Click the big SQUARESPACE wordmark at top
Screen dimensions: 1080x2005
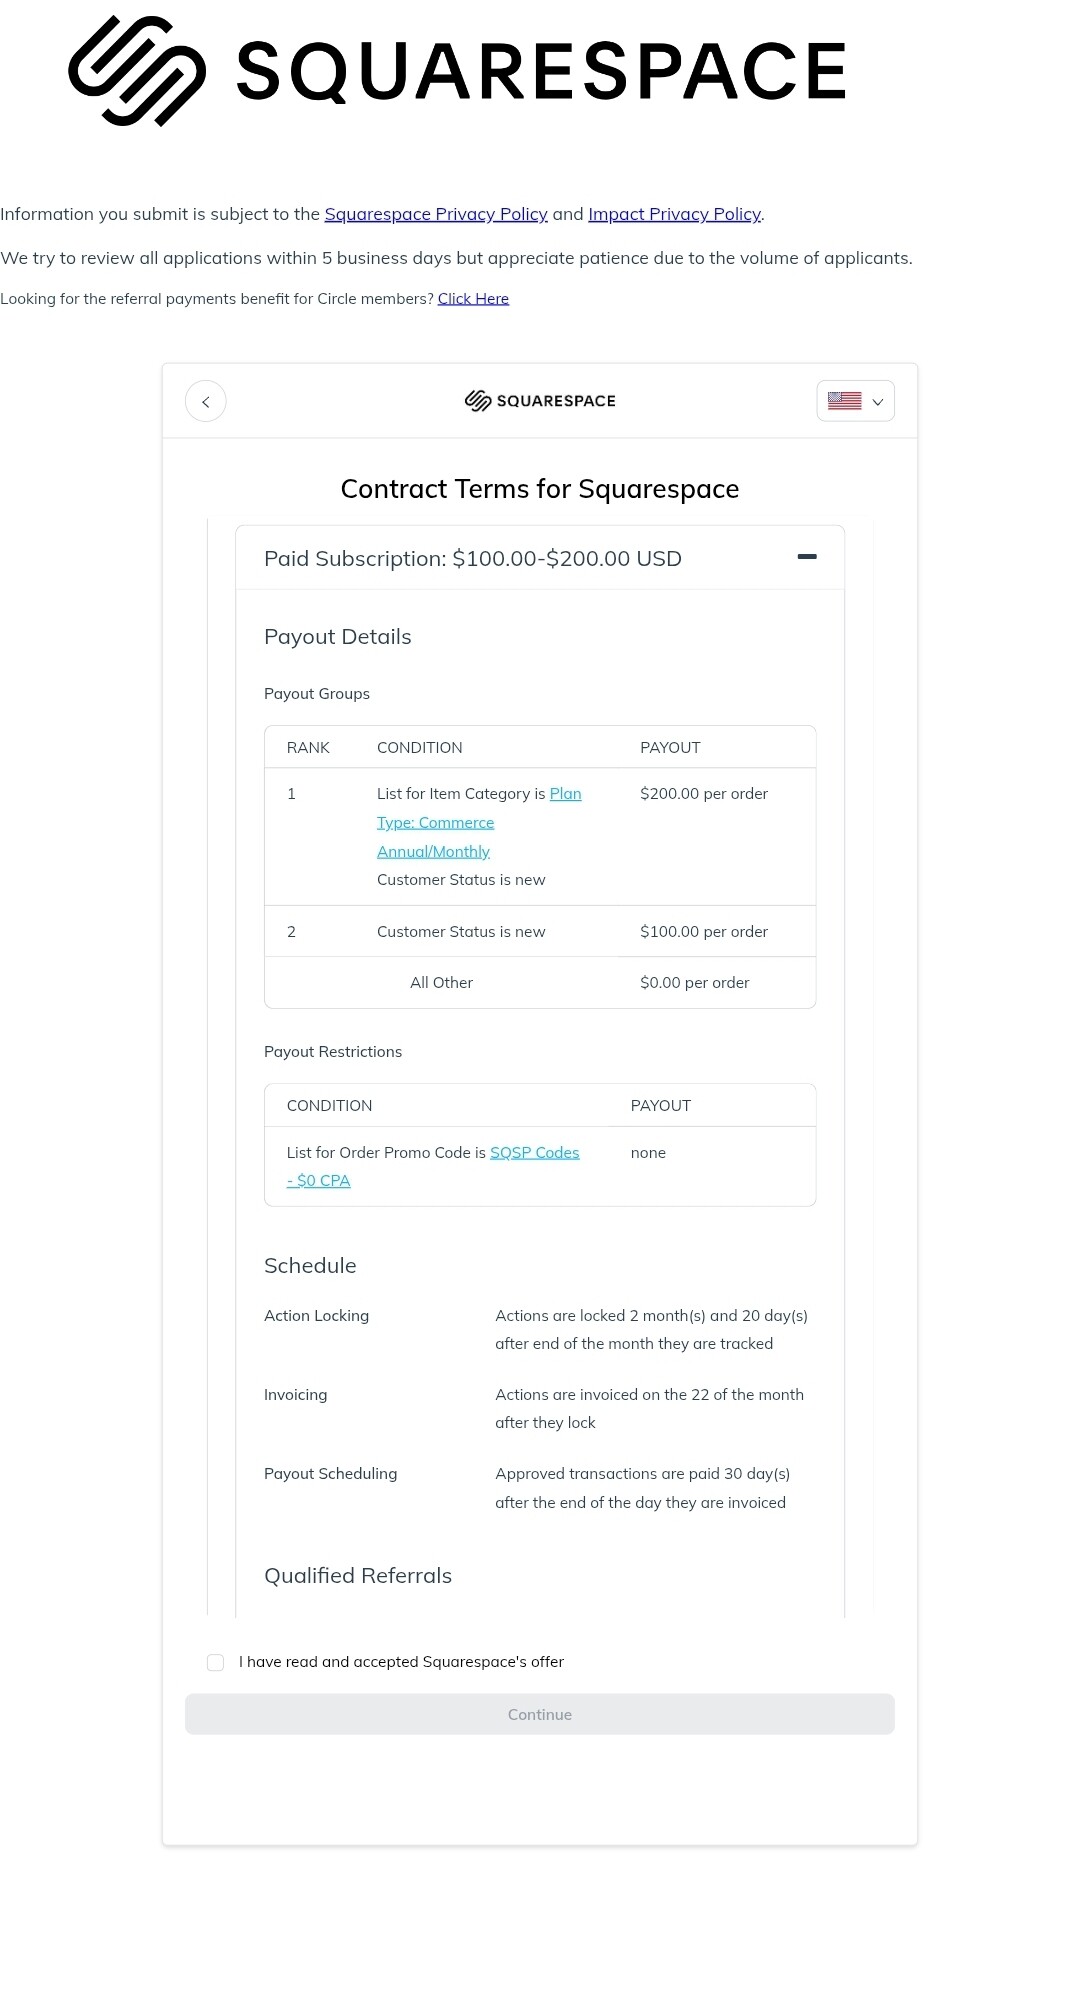click(x=541, y=72)
